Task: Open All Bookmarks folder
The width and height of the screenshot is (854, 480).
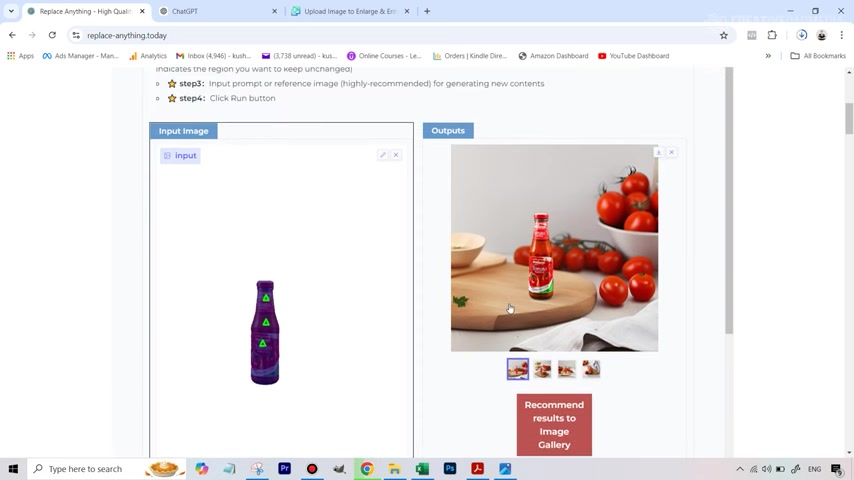Action: pyautogui.click(x=818, y=56)
